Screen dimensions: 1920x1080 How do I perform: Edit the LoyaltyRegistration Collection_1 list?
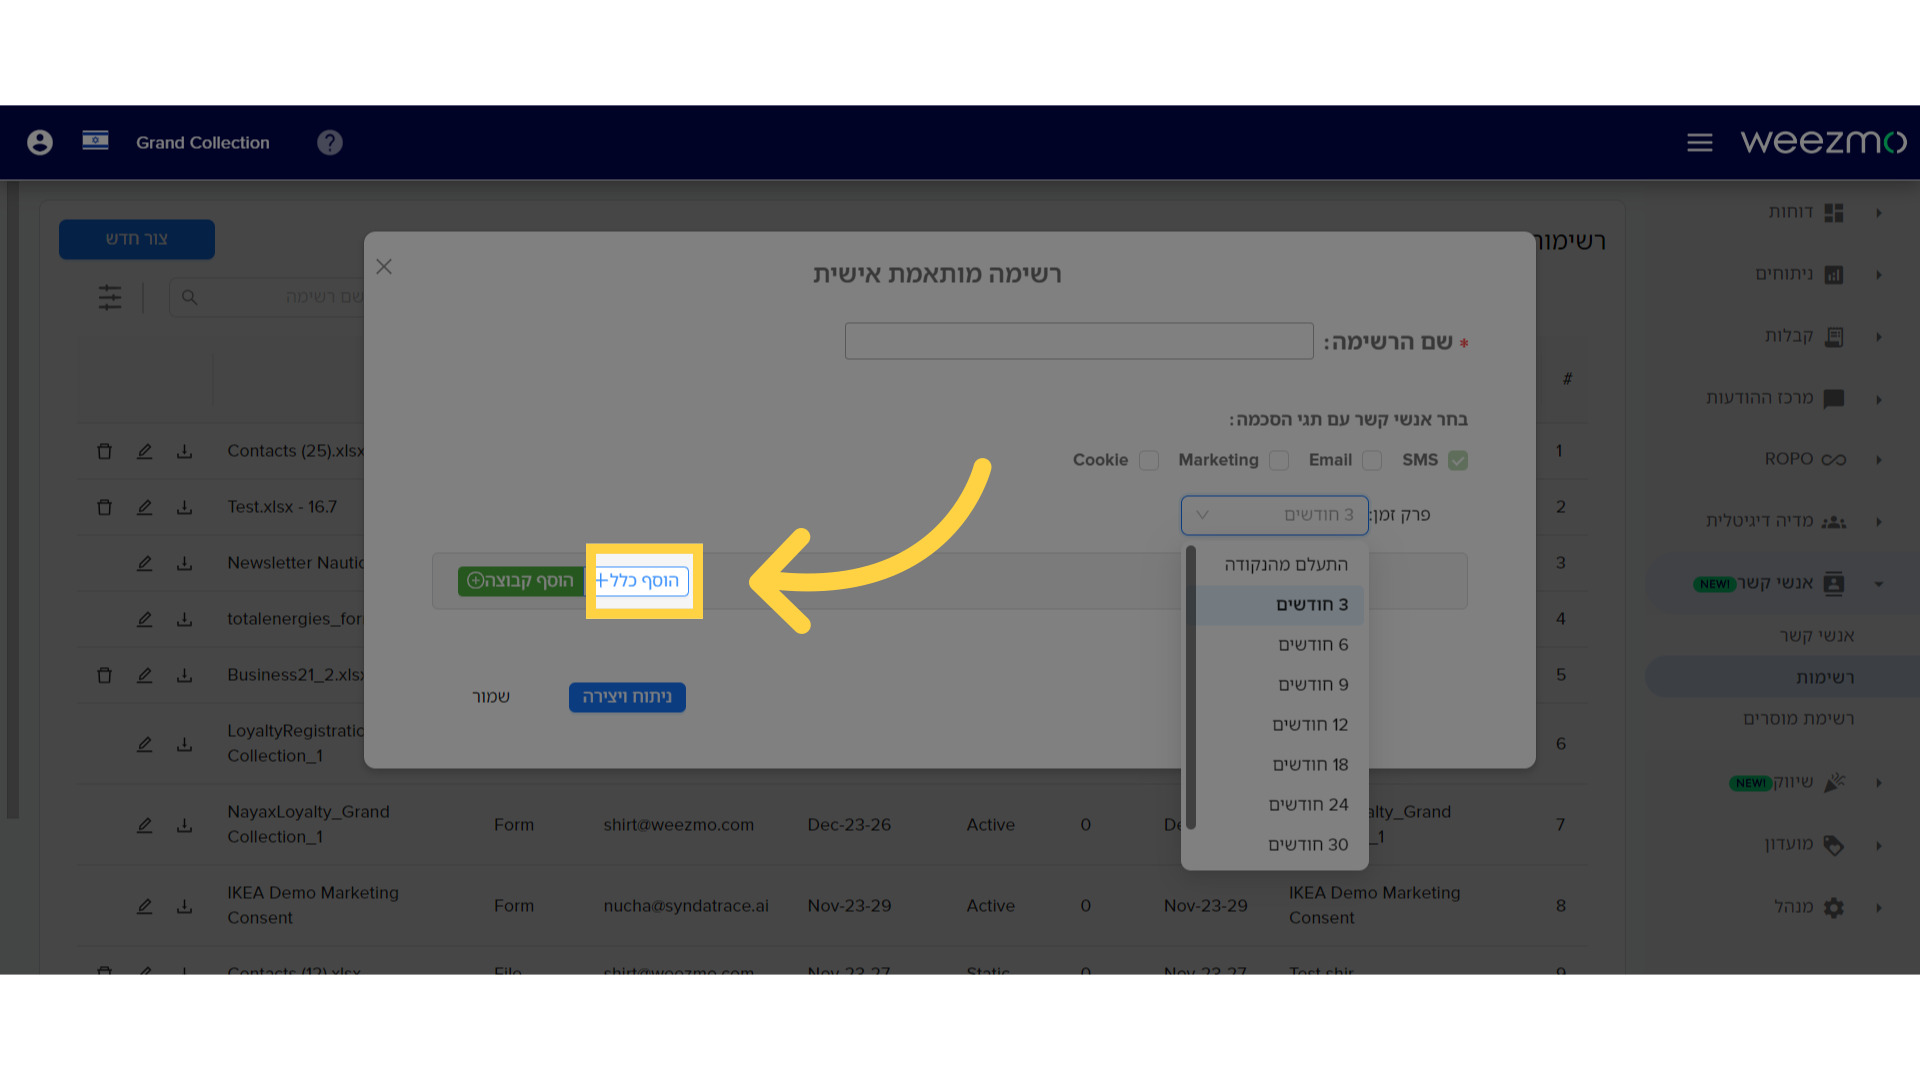[144, 744]
